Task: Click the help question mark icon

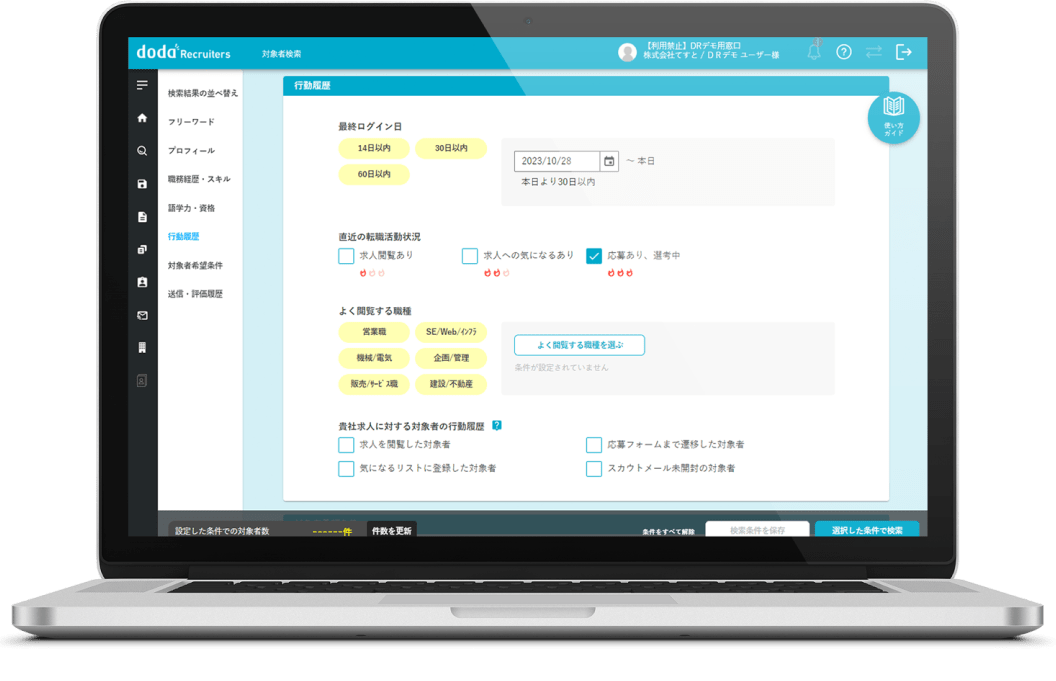Action: 843,52
